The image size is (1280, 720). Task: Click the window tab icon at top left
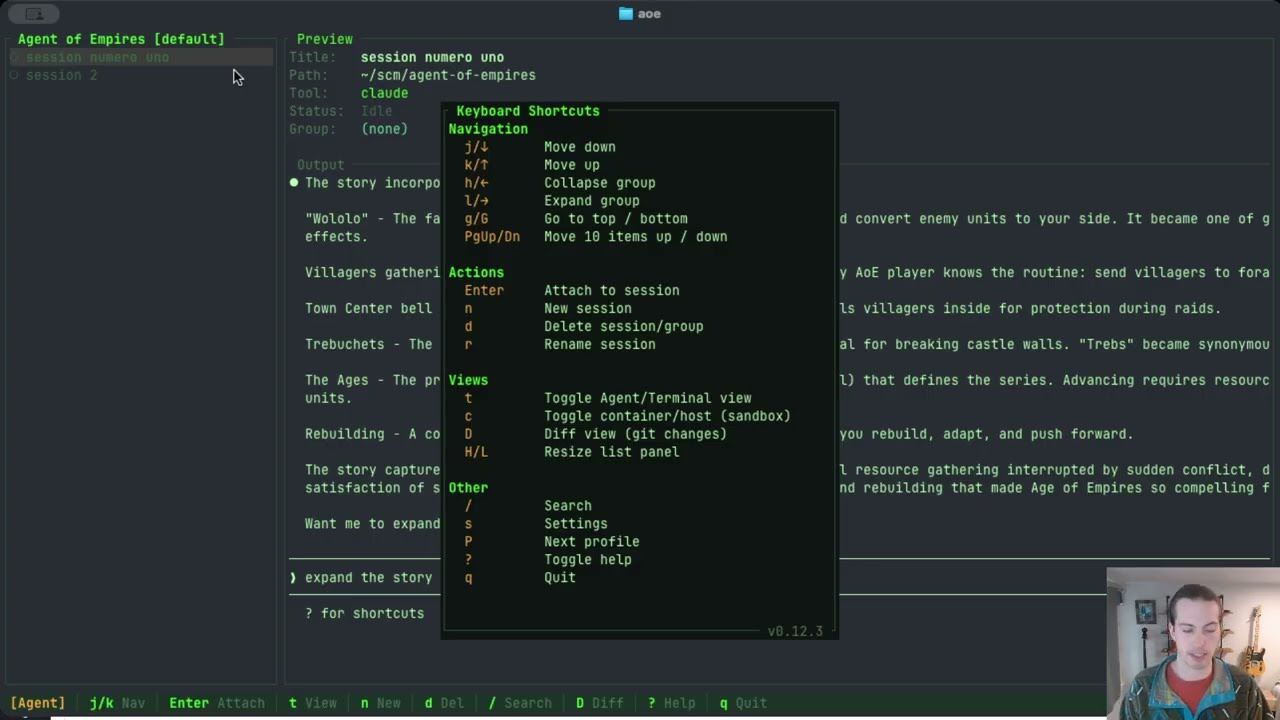(x=33, y=13)
